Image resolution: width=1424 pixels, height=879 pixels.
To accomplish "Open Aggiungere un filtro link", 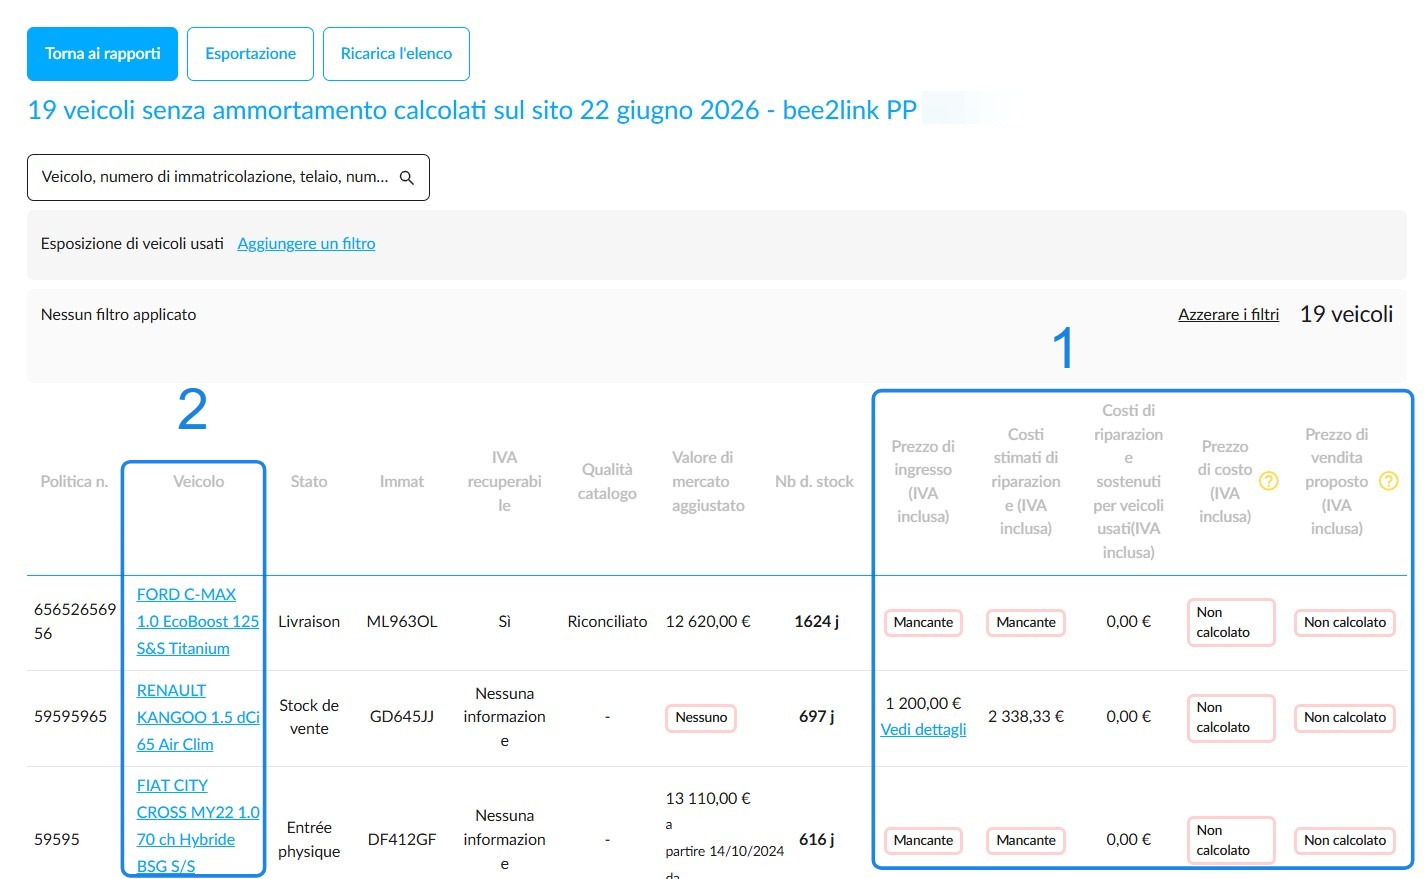I will [x=306, y=243].
